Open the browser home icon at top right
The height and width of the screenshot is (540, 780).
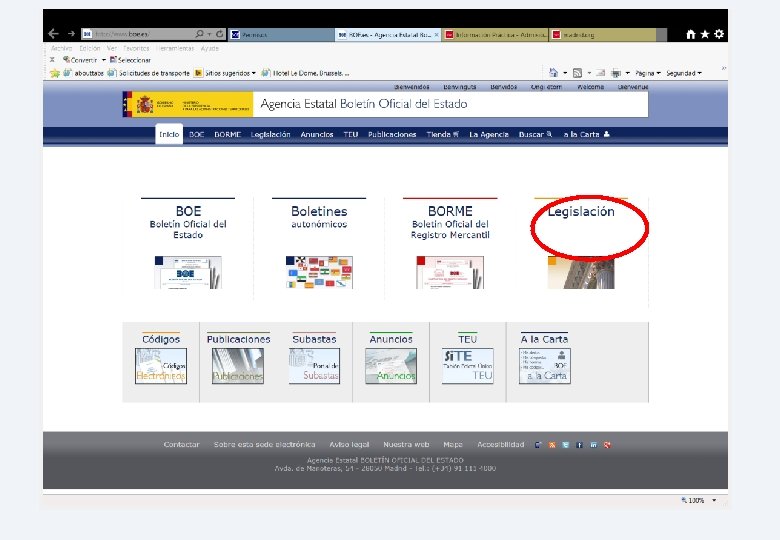[x=691, y=34]
